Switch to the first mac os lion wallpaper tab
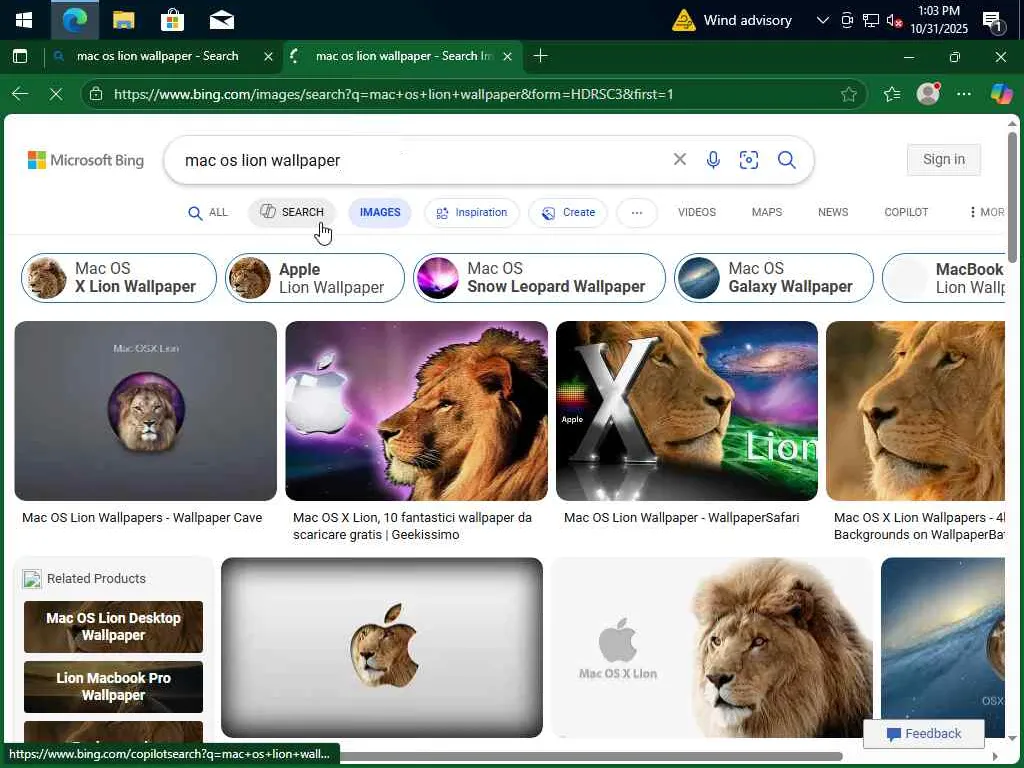Image resolution: width=1024 pixels, height=768 pixels. [157, 56]
